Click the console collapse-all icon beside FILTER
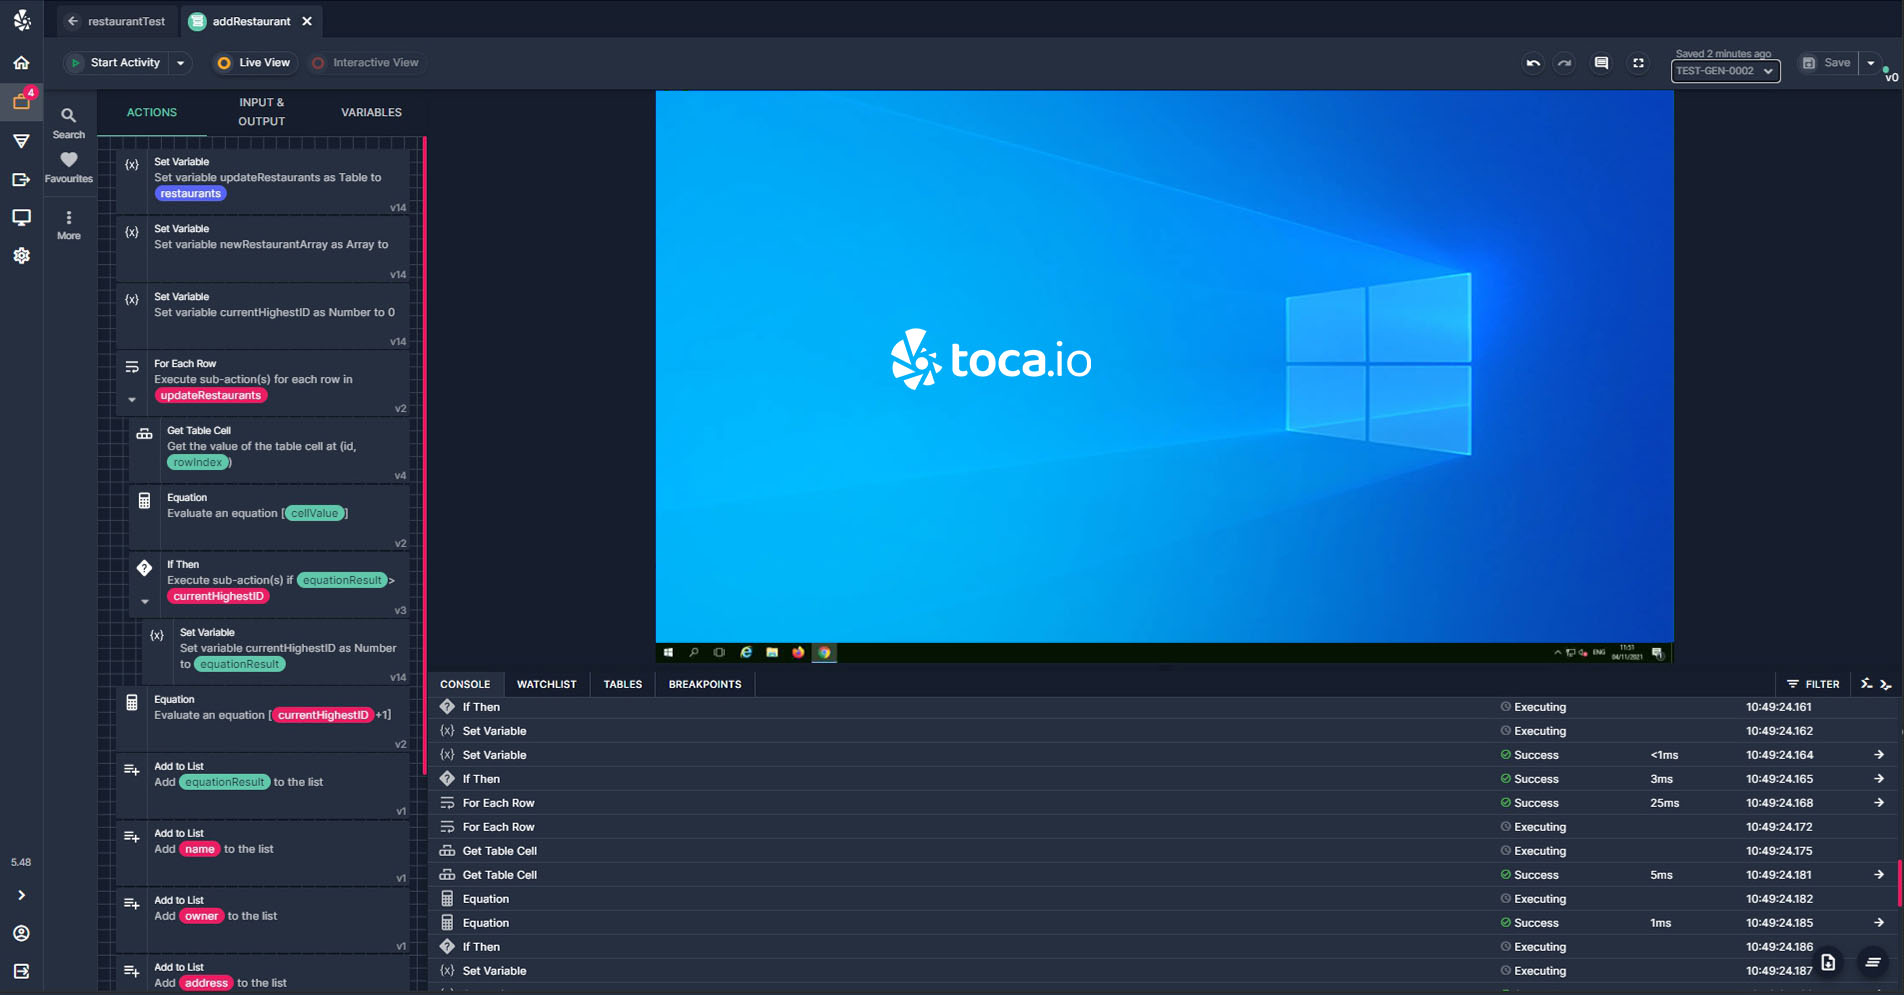This screenshot has height=995, width=1904. tap(1866, 685)
